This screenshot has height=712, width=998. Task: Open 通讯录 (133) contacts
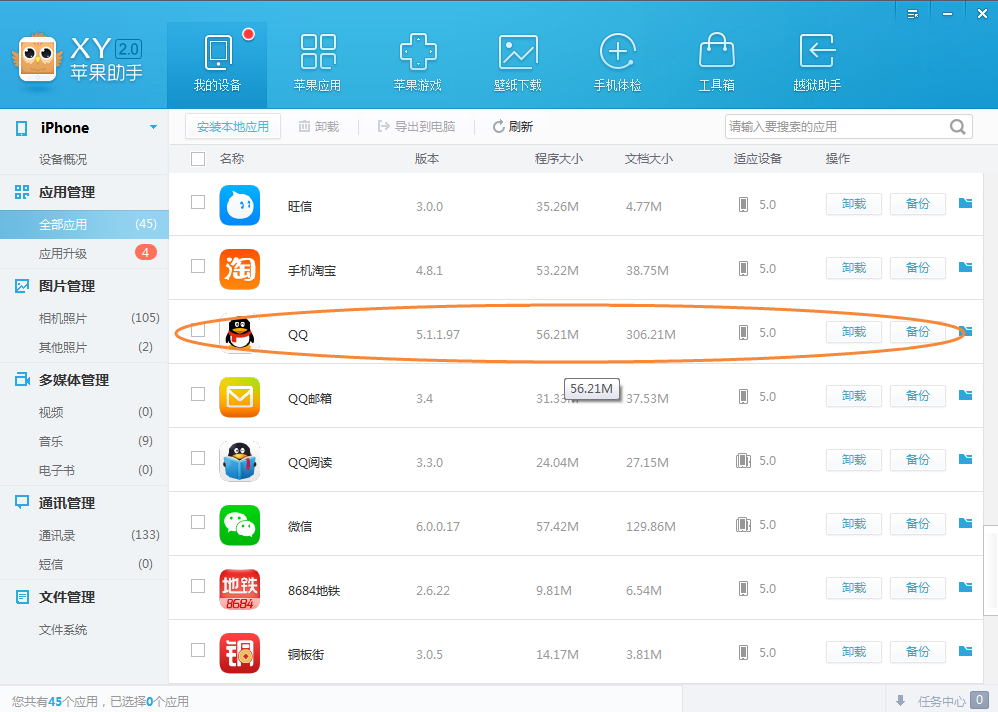tap(84, 535)
